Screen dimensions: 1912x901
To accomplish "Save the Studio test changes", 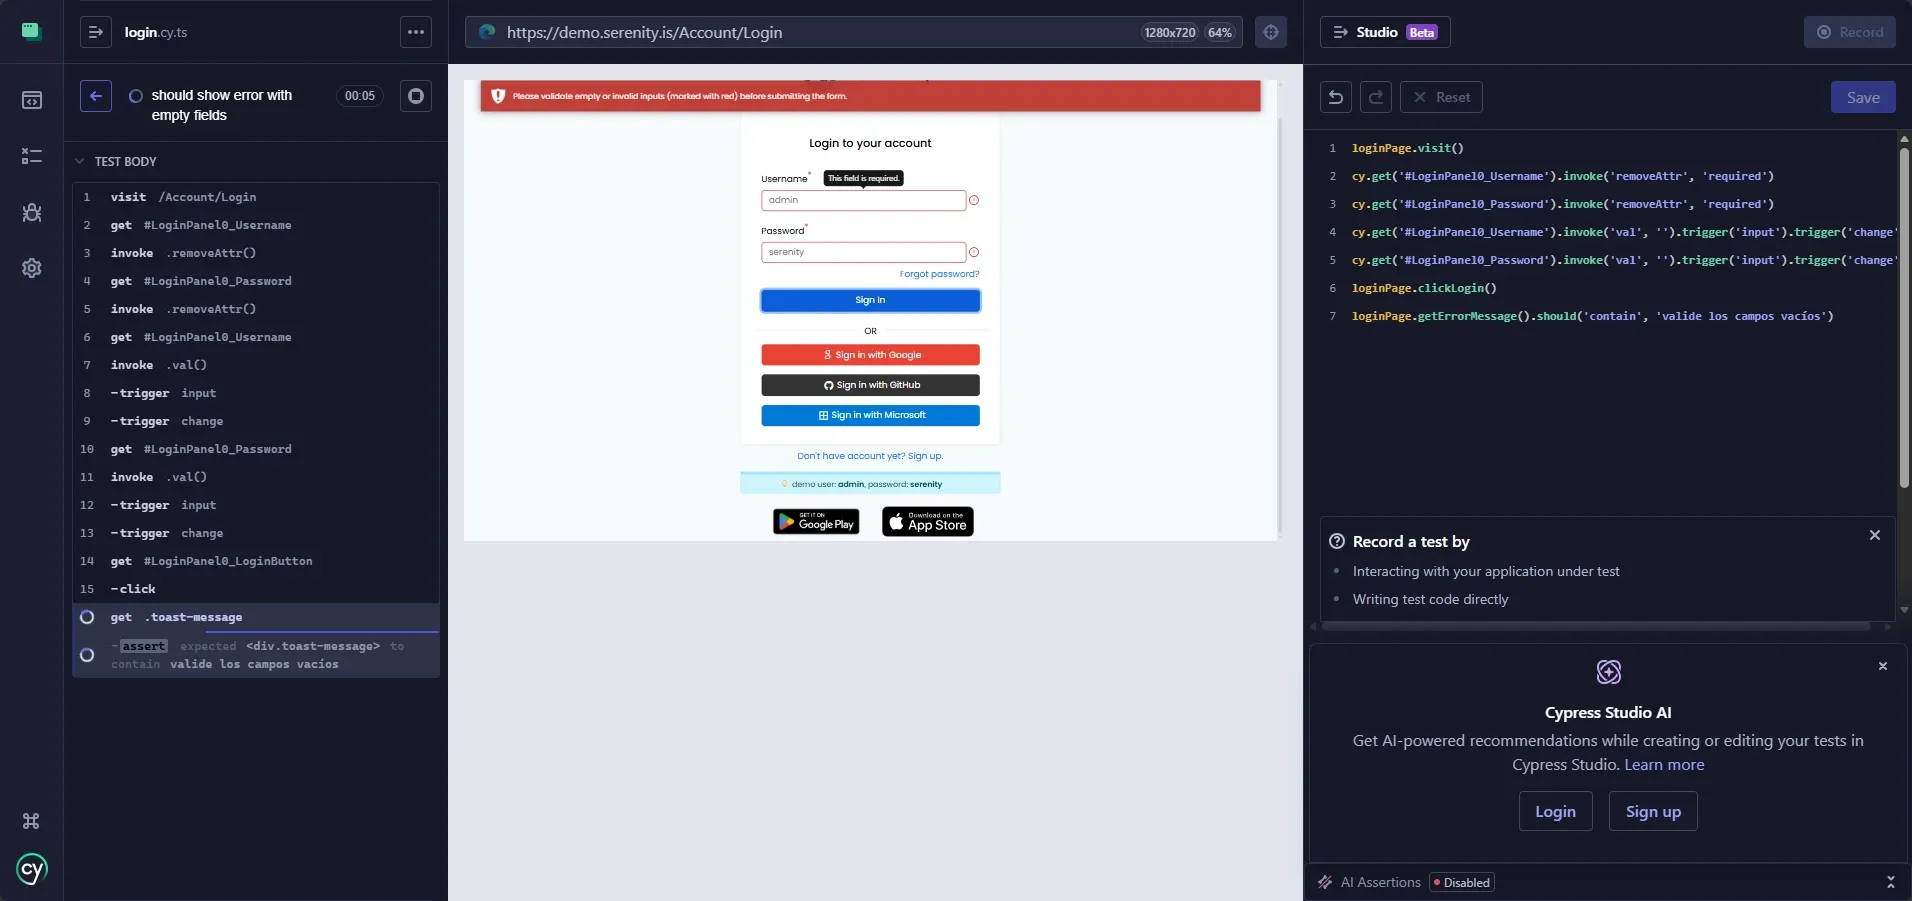I will pos(1863,97).
